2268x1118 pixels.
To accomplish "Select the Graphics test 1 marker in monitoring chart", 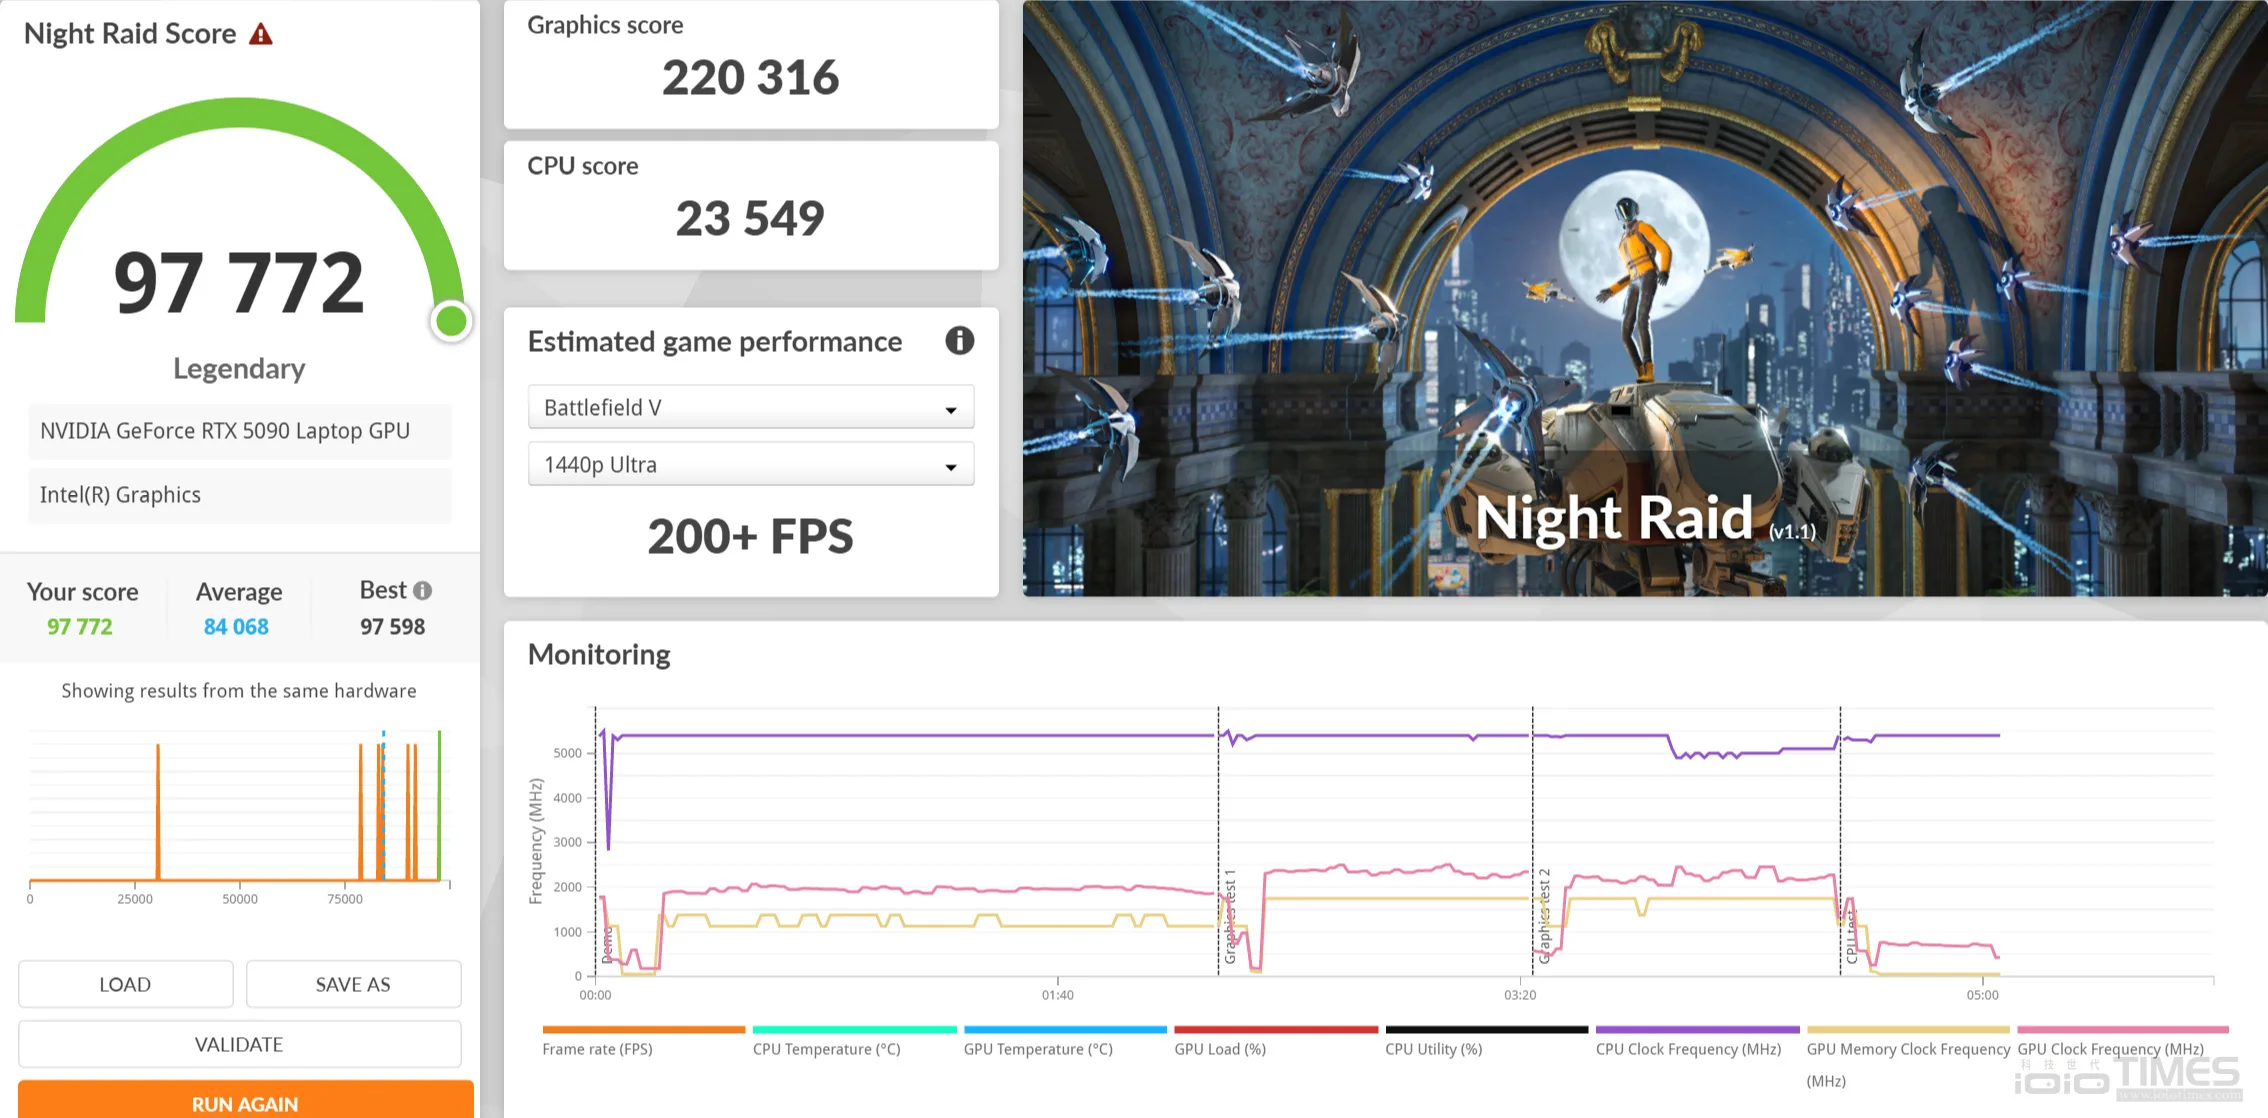I will pos(1230,917).
